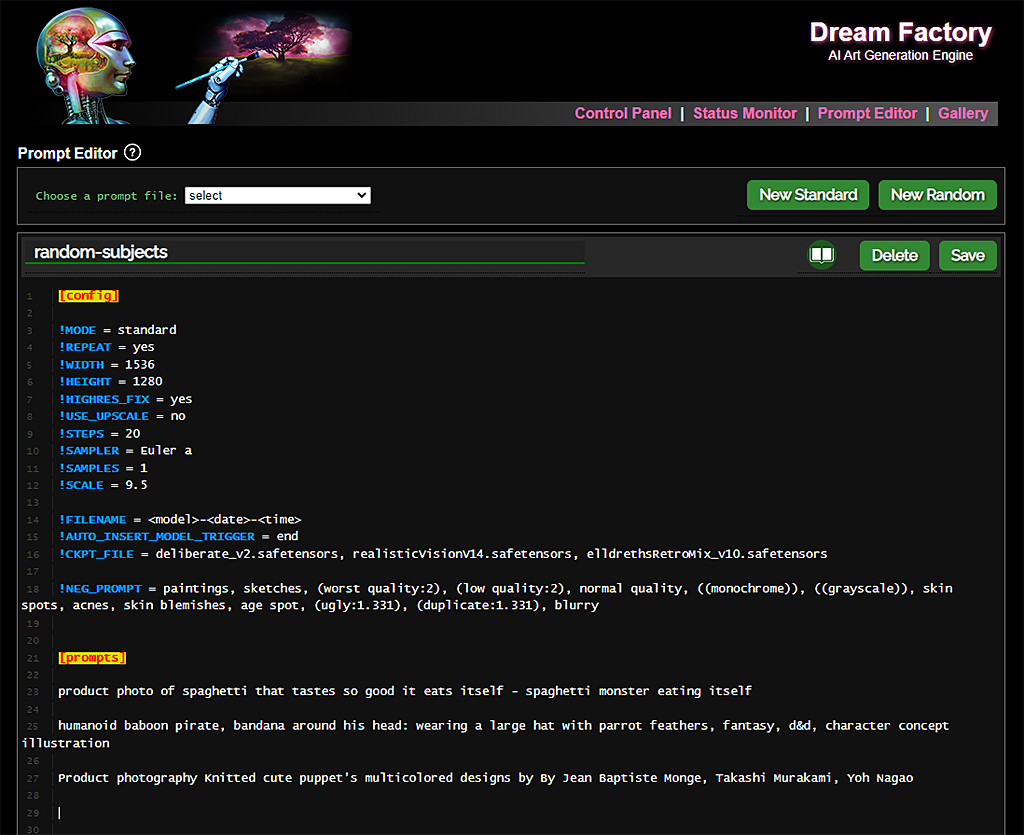1024x835 pixels.
Task: Create a New Standard prompt file
Action: [808, 195]
